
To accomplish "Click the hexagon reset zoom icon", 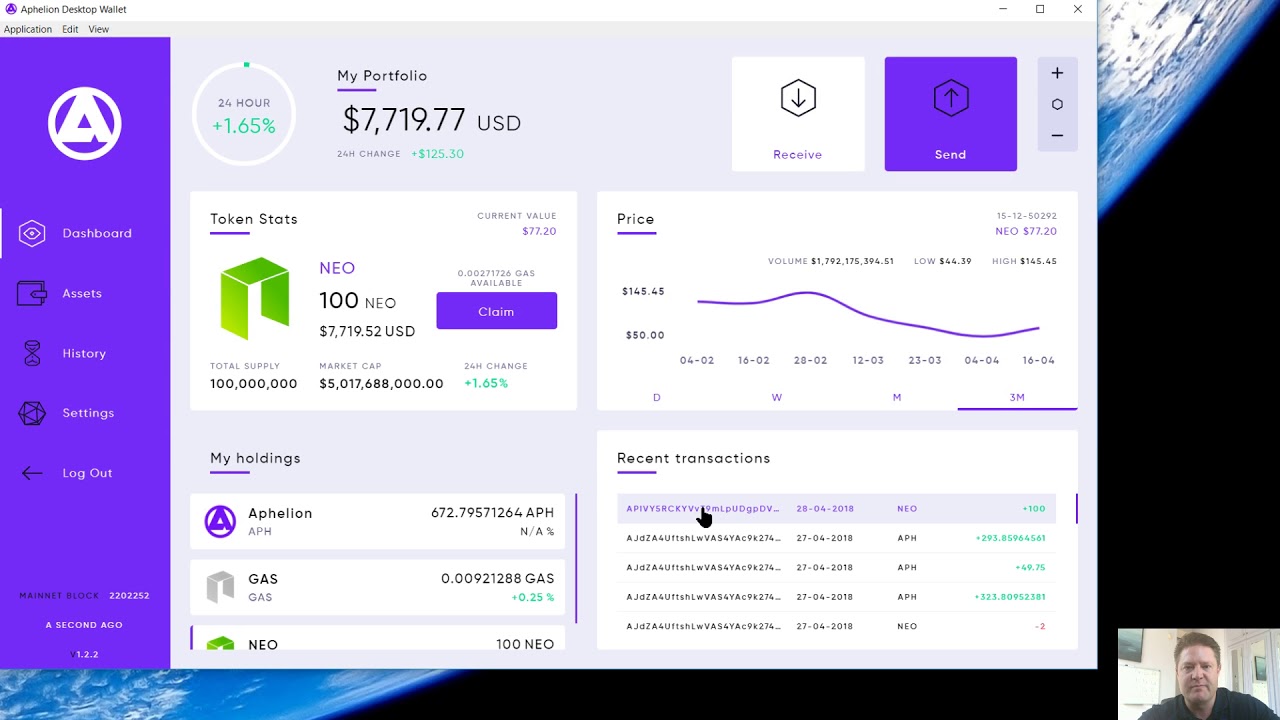I will 1057,104.
